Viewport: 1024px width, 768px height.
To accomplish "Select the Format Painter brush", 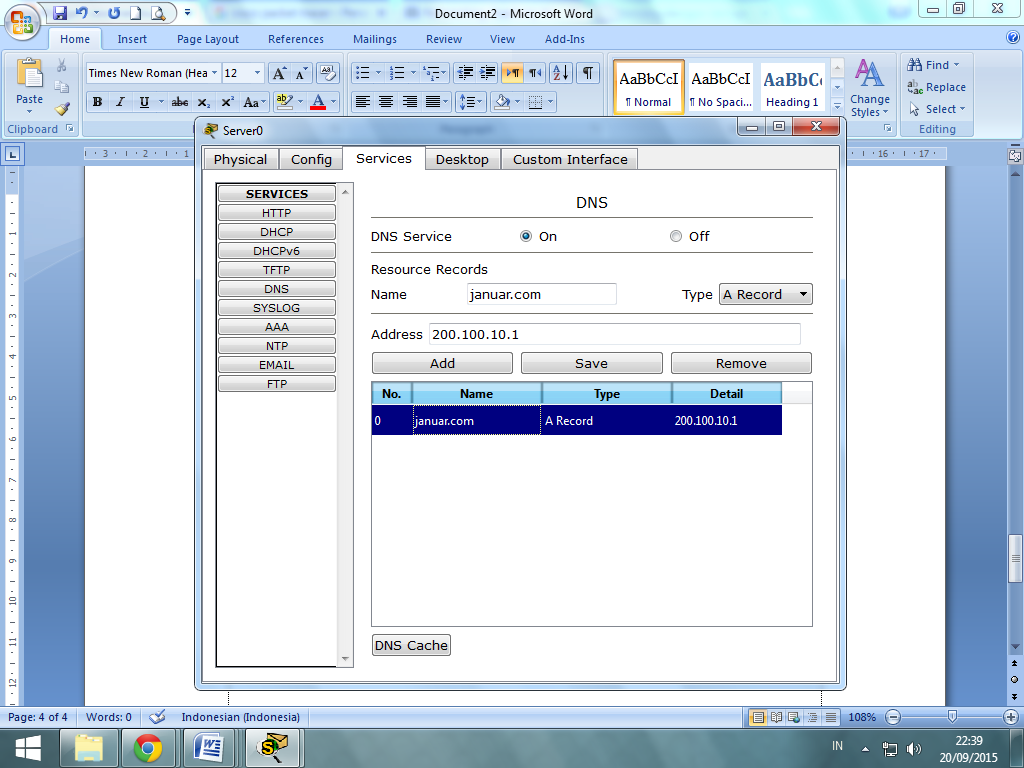I will 61,108.
